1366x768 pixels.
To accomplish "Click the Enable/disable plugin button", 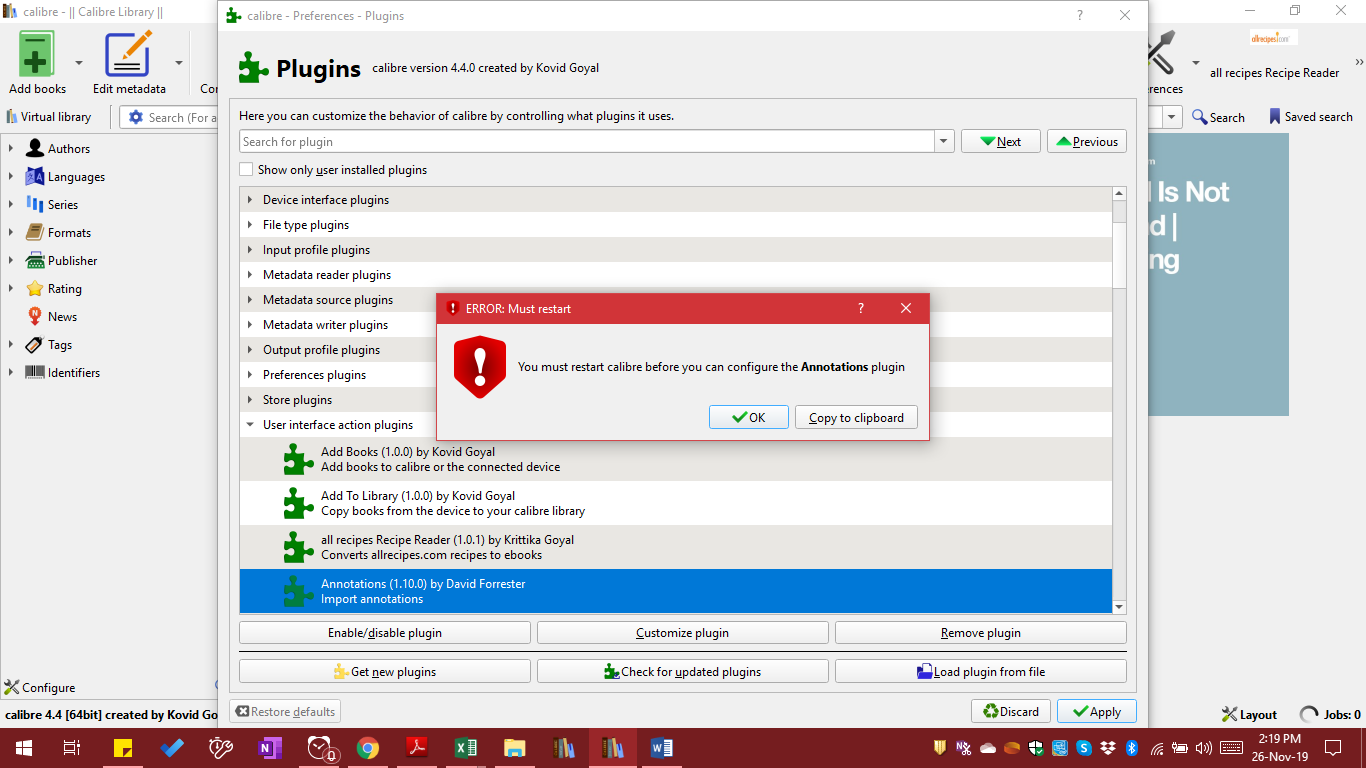I will click(385, 633).
